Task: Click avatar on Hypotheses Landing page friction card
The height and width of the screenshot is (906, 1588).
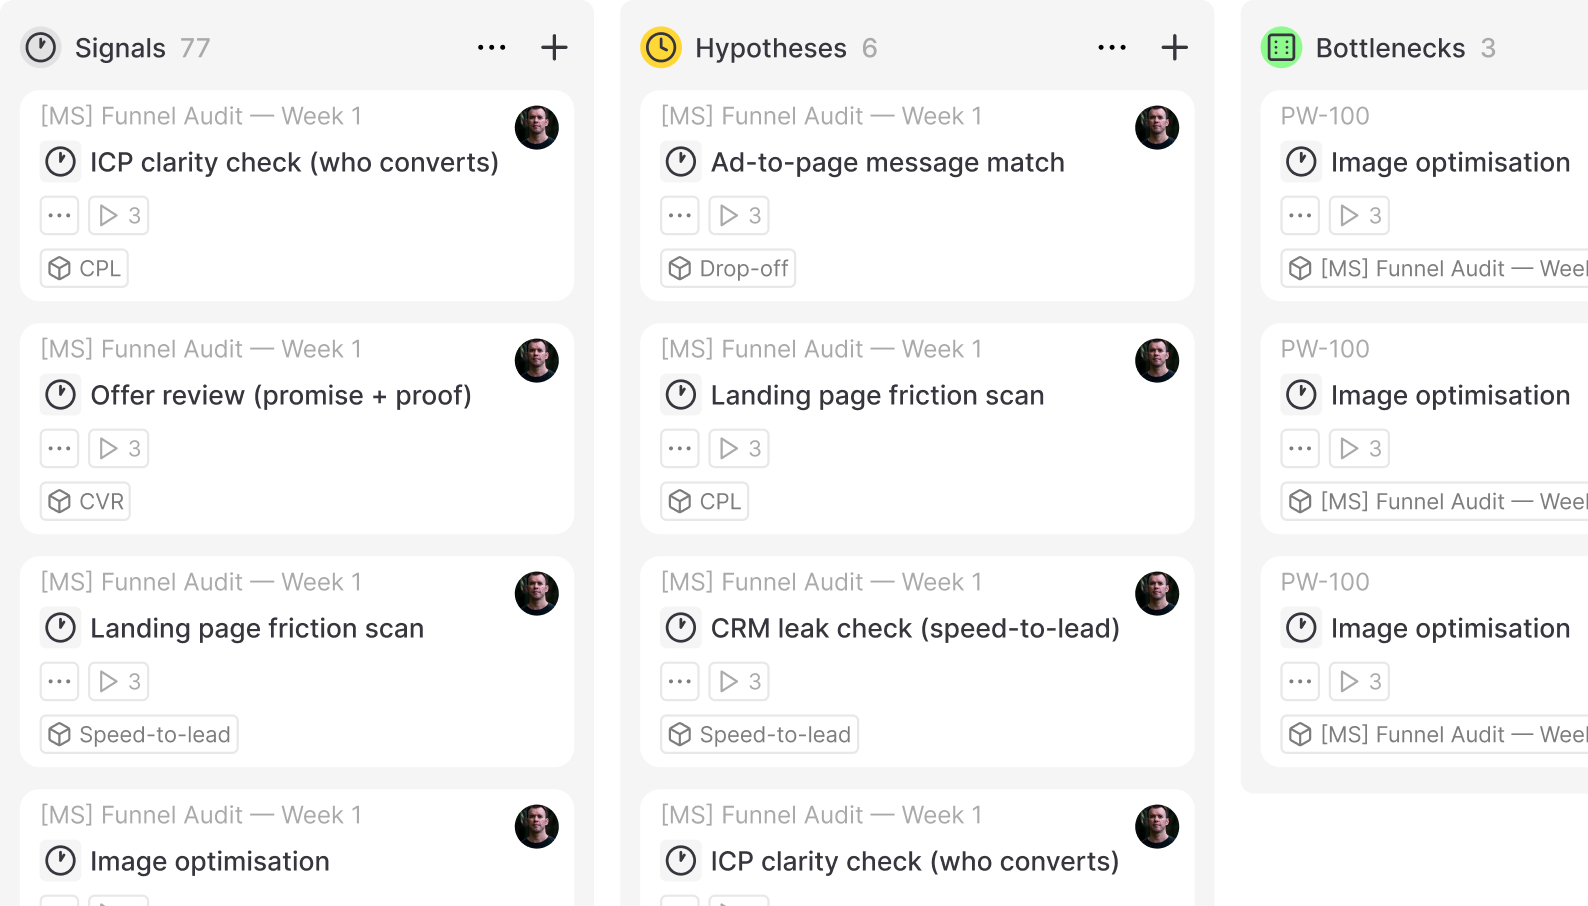Action: tap(1157, 361)
